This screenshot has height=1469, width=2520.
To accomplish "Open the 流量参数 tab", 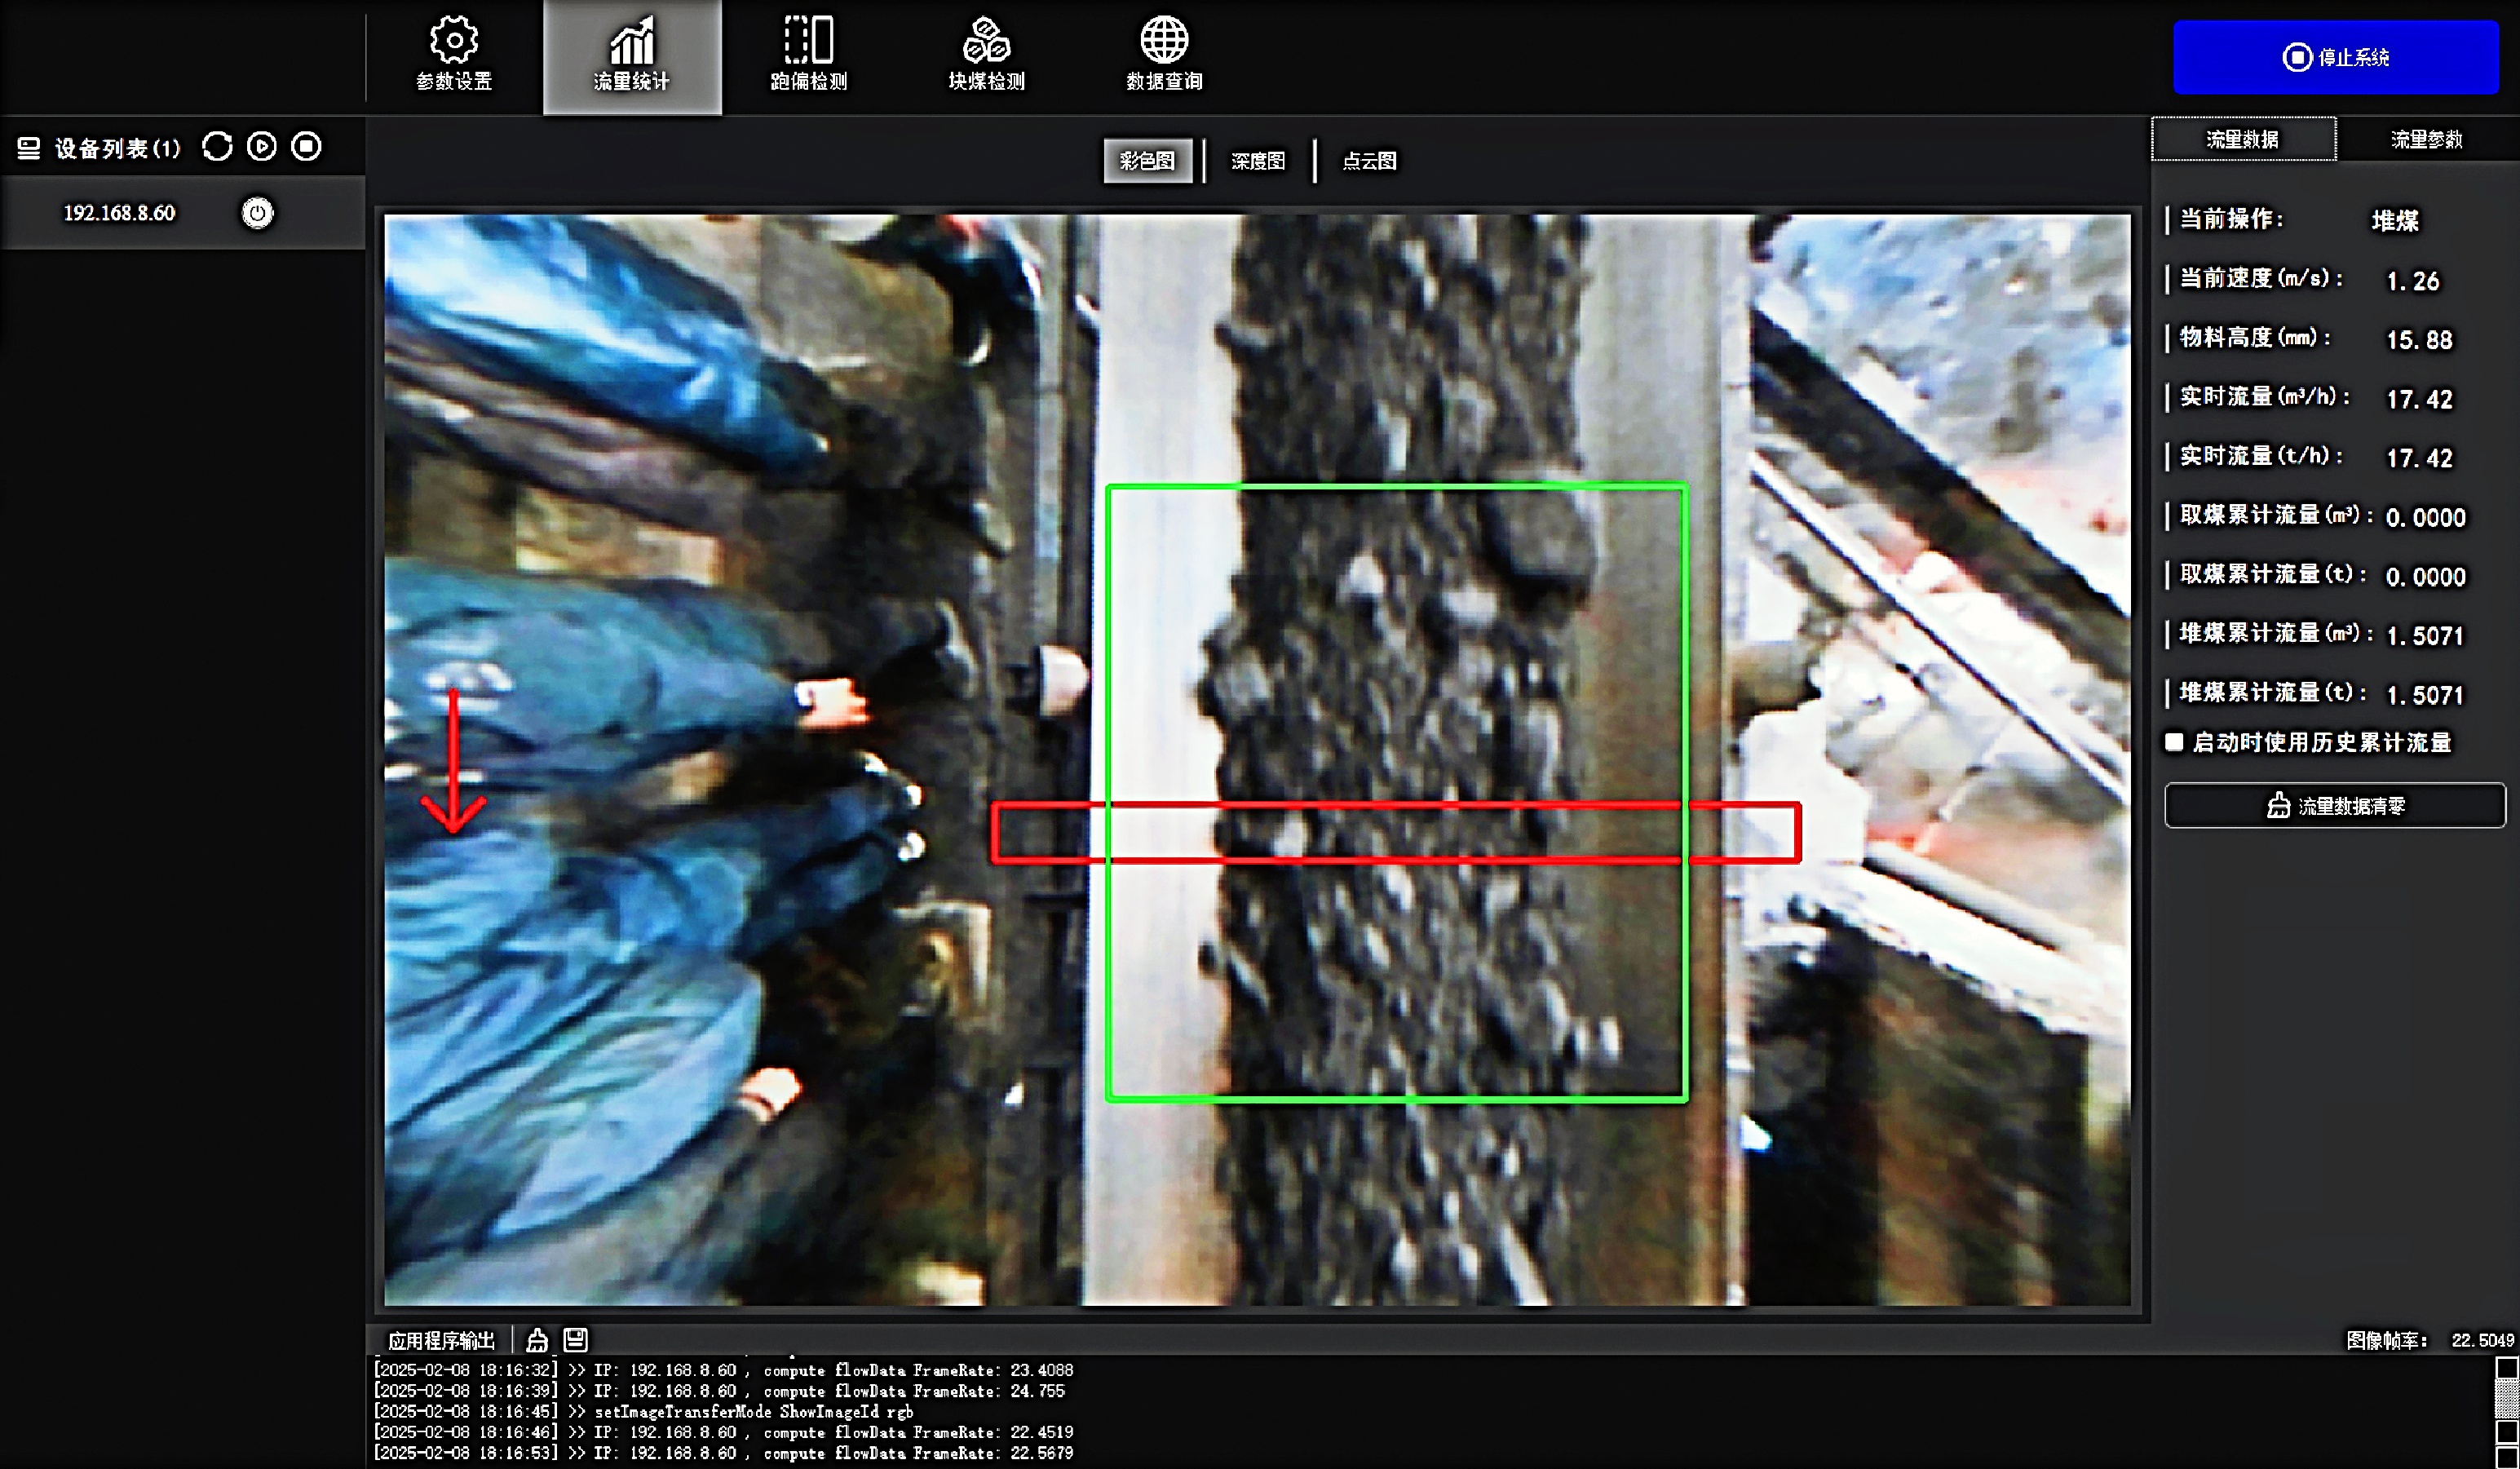I will click(2426, 139).
